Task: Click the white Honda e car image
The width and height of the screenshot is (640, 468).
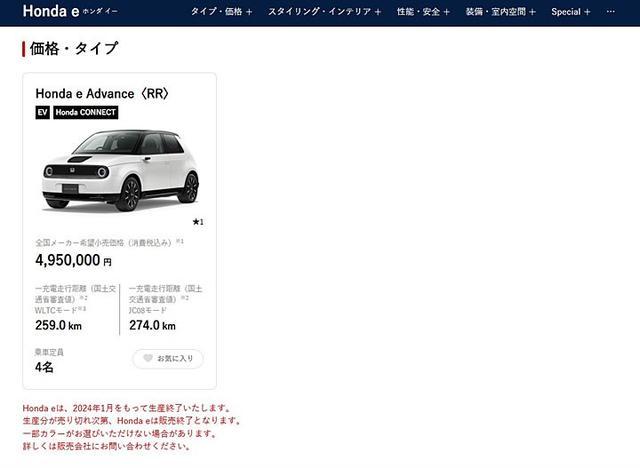Action: pyautogui.click(x=120, y=171)
